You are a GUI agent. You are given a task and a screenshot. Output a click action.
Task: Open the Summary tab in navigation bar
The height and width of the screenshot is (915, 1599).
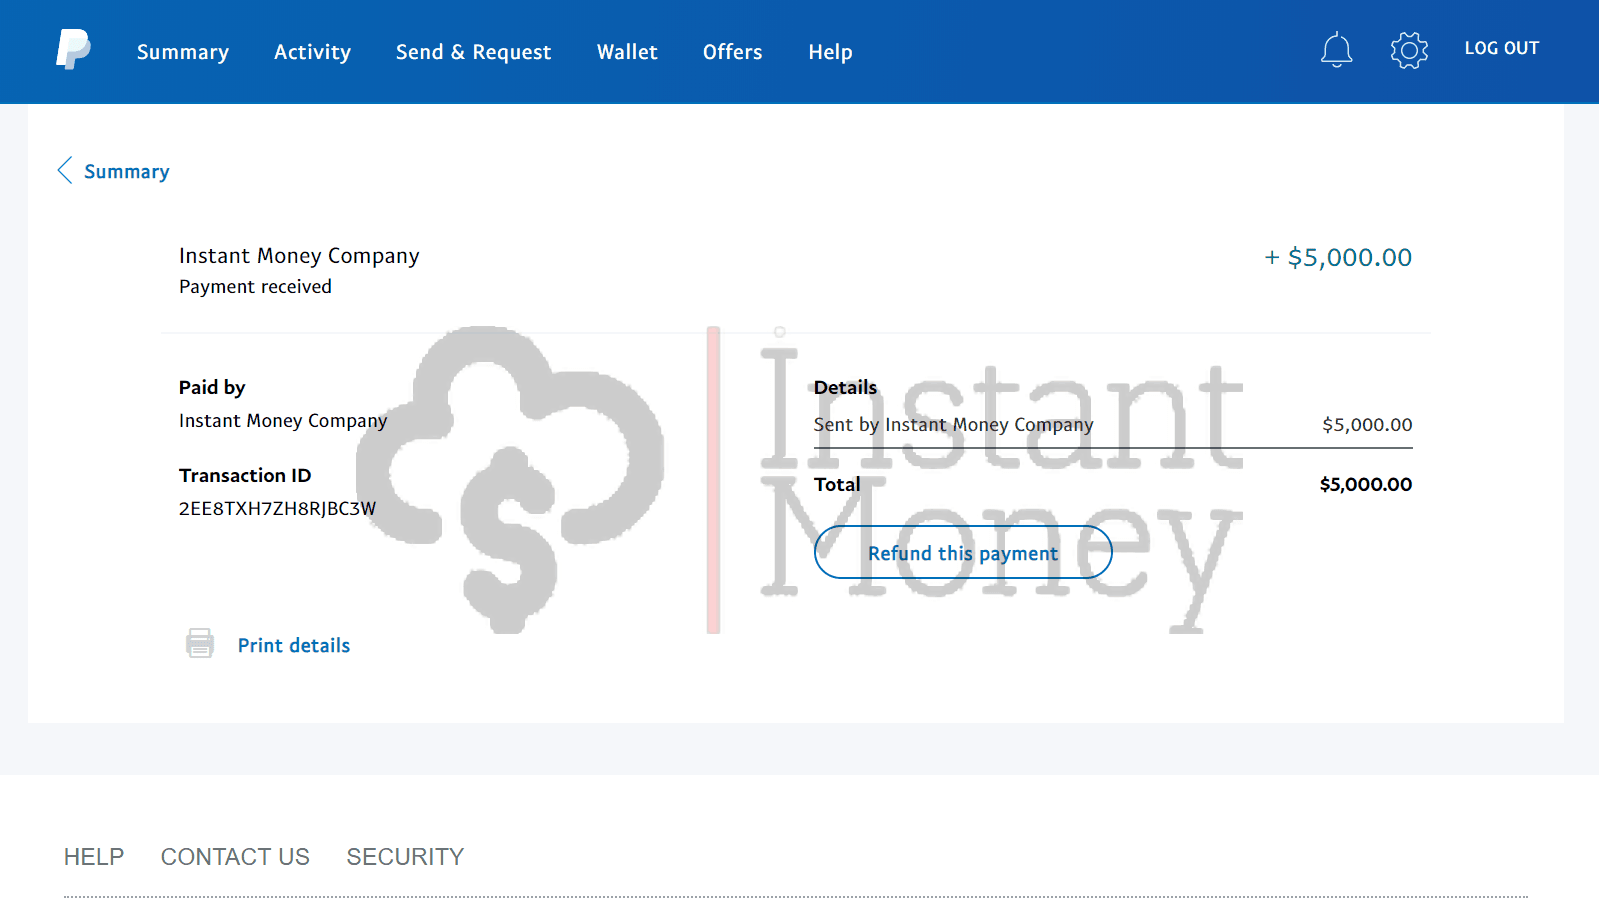(183, 52)
